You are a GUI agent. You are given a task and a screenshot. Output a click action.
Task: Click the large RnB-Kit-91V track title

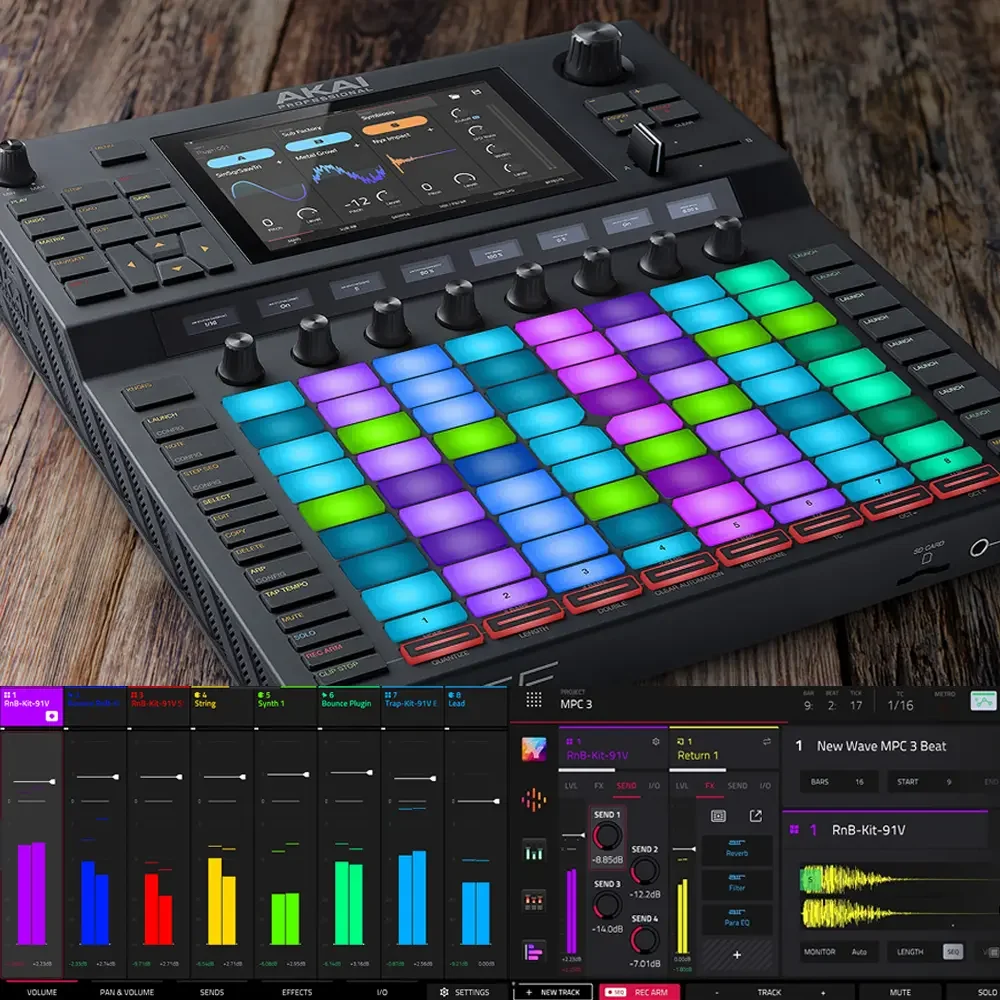click(x=869, y=830)
